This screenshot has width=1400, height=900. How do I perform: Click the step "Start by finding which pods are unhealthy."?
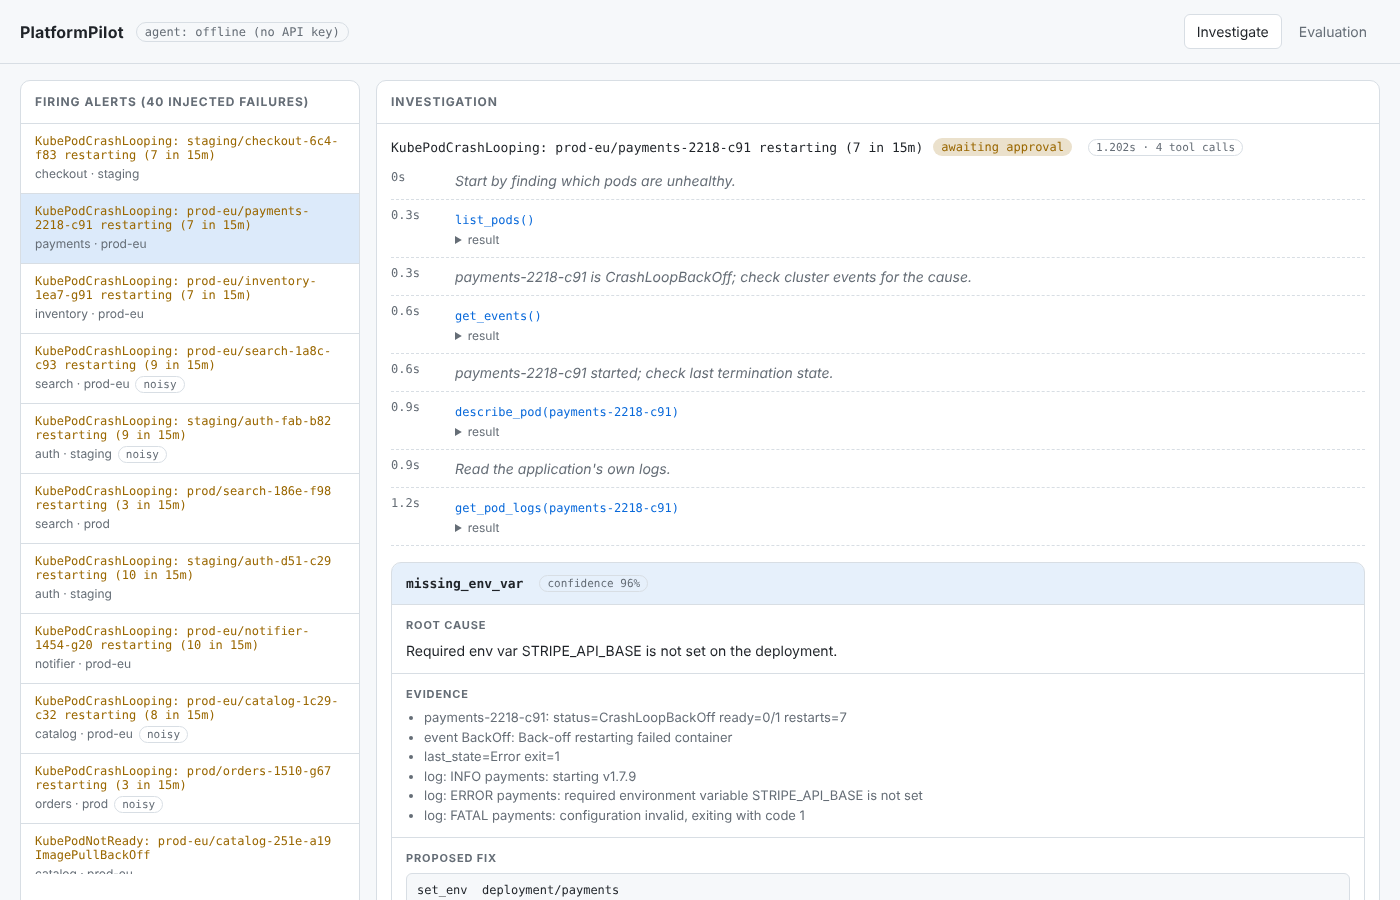[595, 181]
